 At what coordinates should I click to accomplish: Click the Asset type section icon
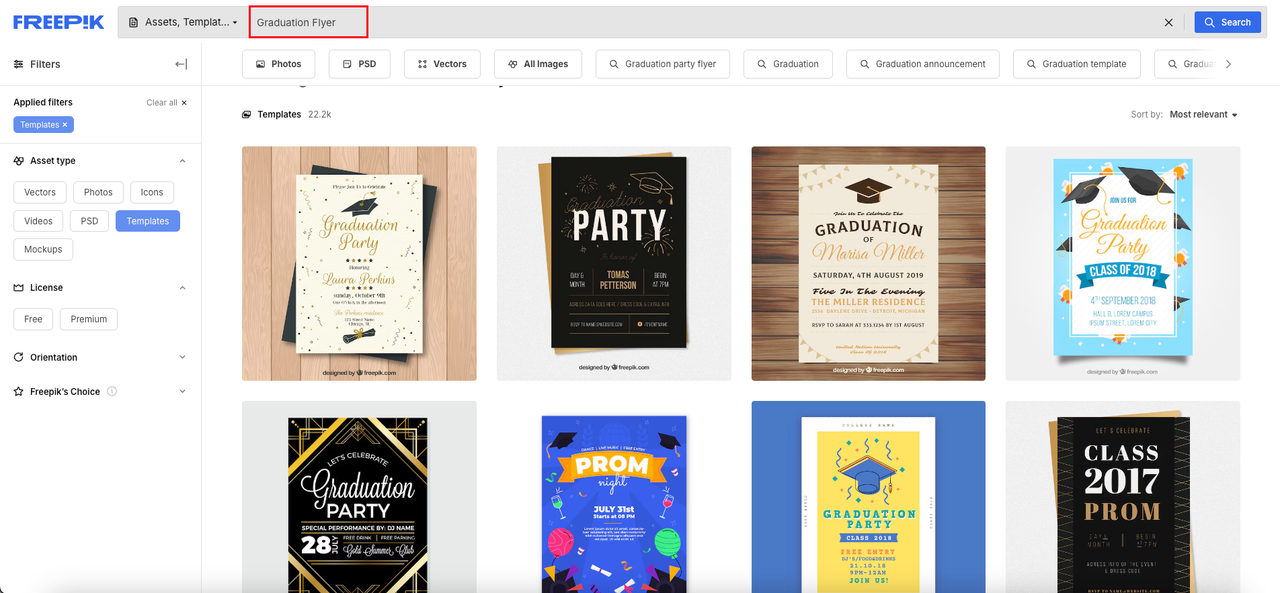click(x=19, y=161)
